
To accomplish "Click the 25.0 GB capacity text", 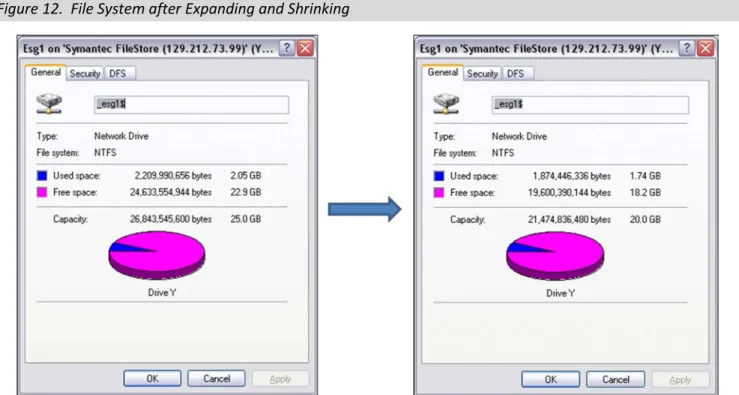I will [246, 219].
